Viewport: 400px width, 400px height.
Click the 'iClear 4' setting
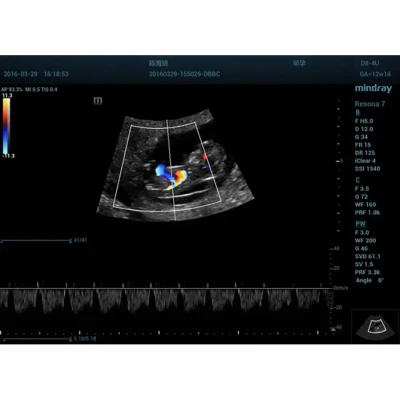pos(365,161)
